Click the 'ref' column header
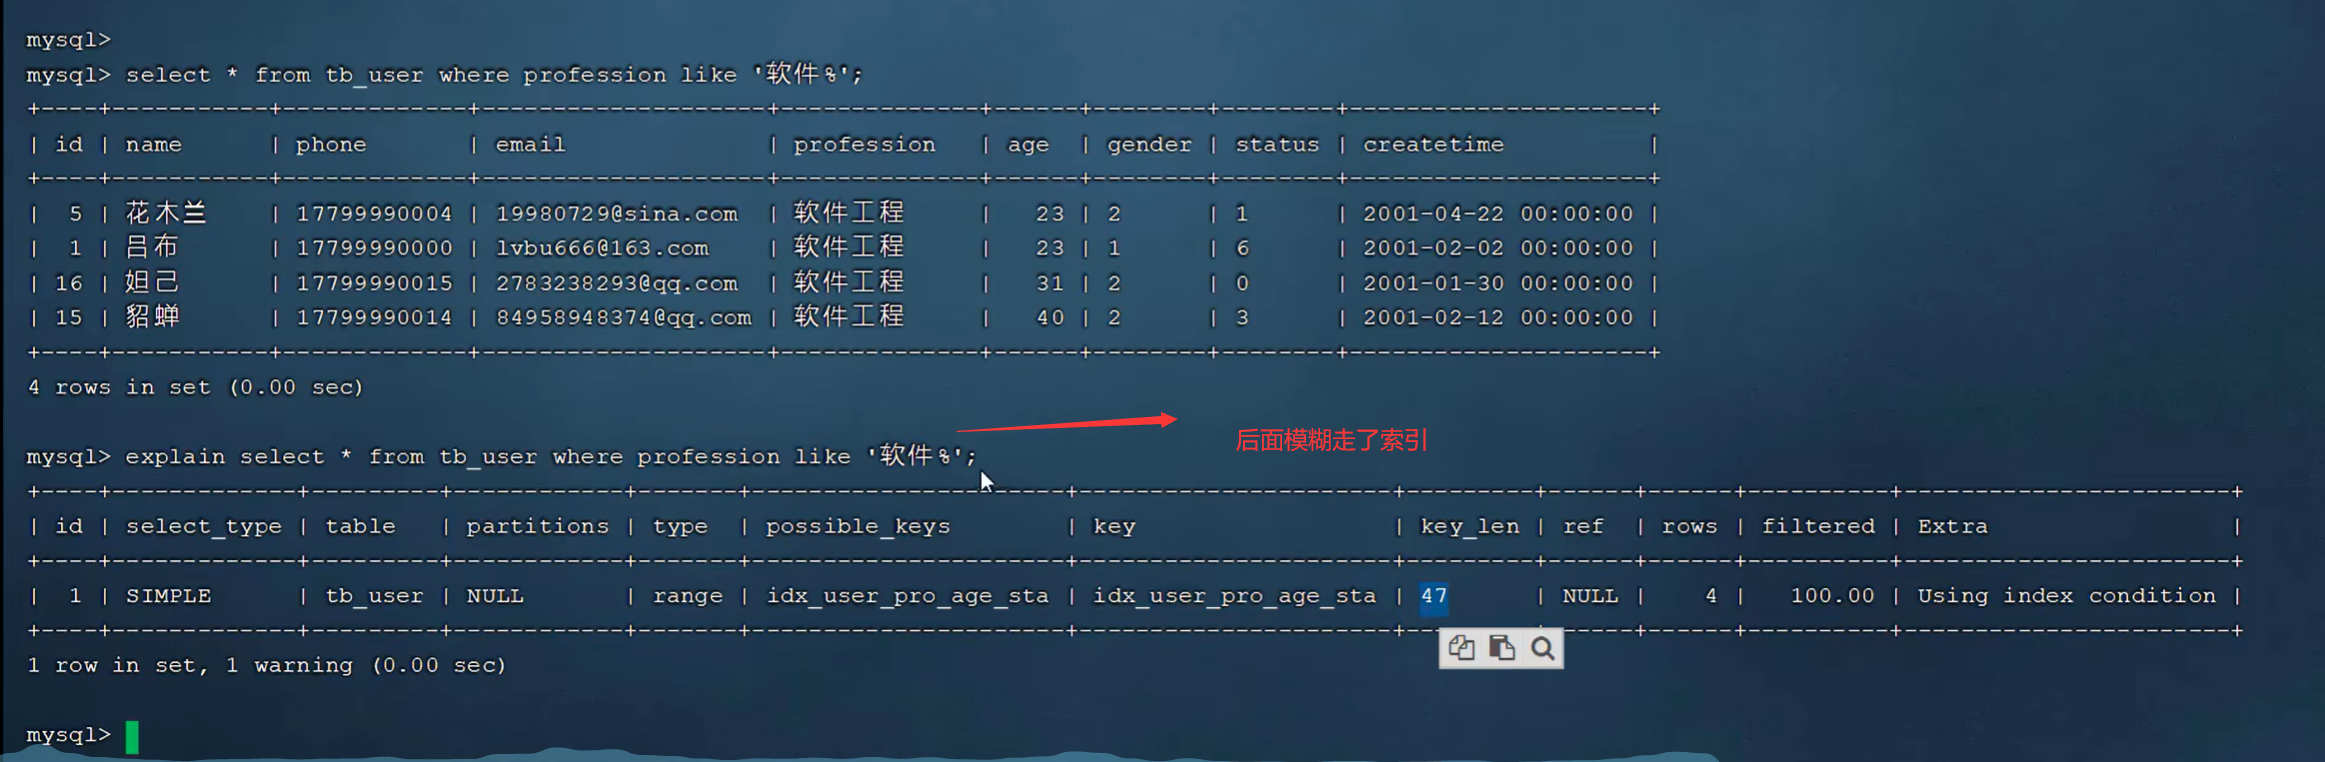The width and height of the screenshot is (2325, 762). coord(1583,527)
